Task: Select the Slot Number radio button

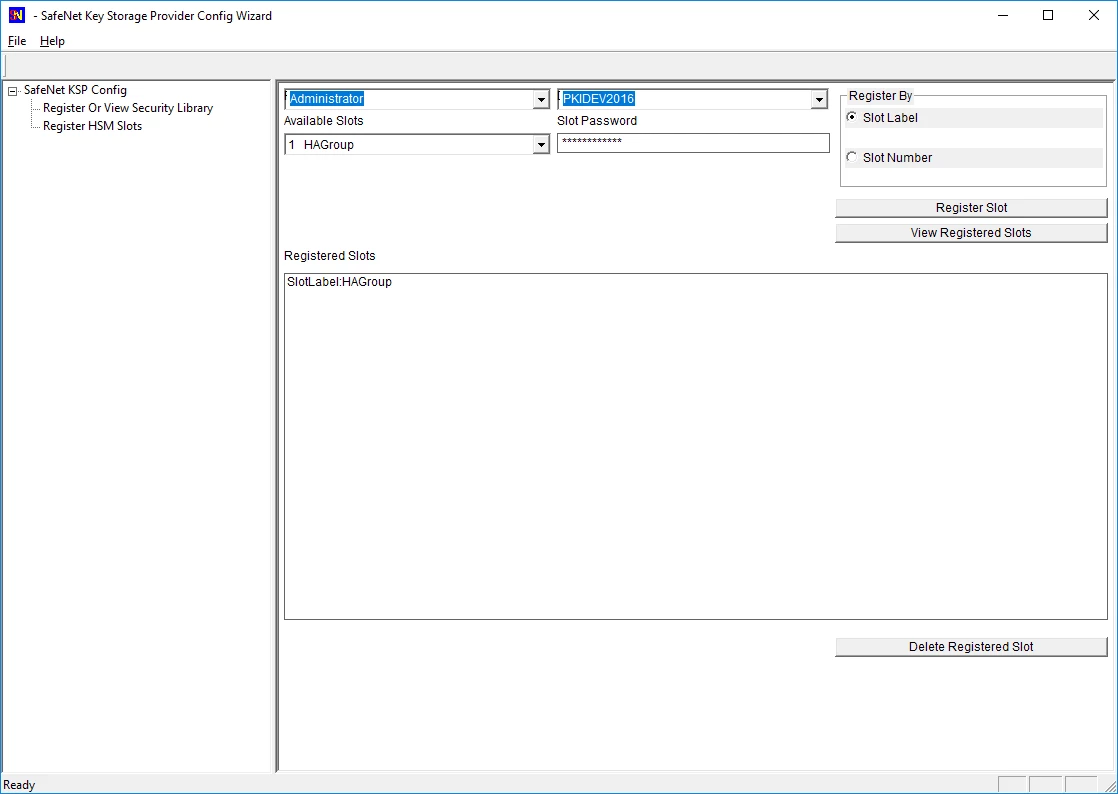Action: point(852,157)
